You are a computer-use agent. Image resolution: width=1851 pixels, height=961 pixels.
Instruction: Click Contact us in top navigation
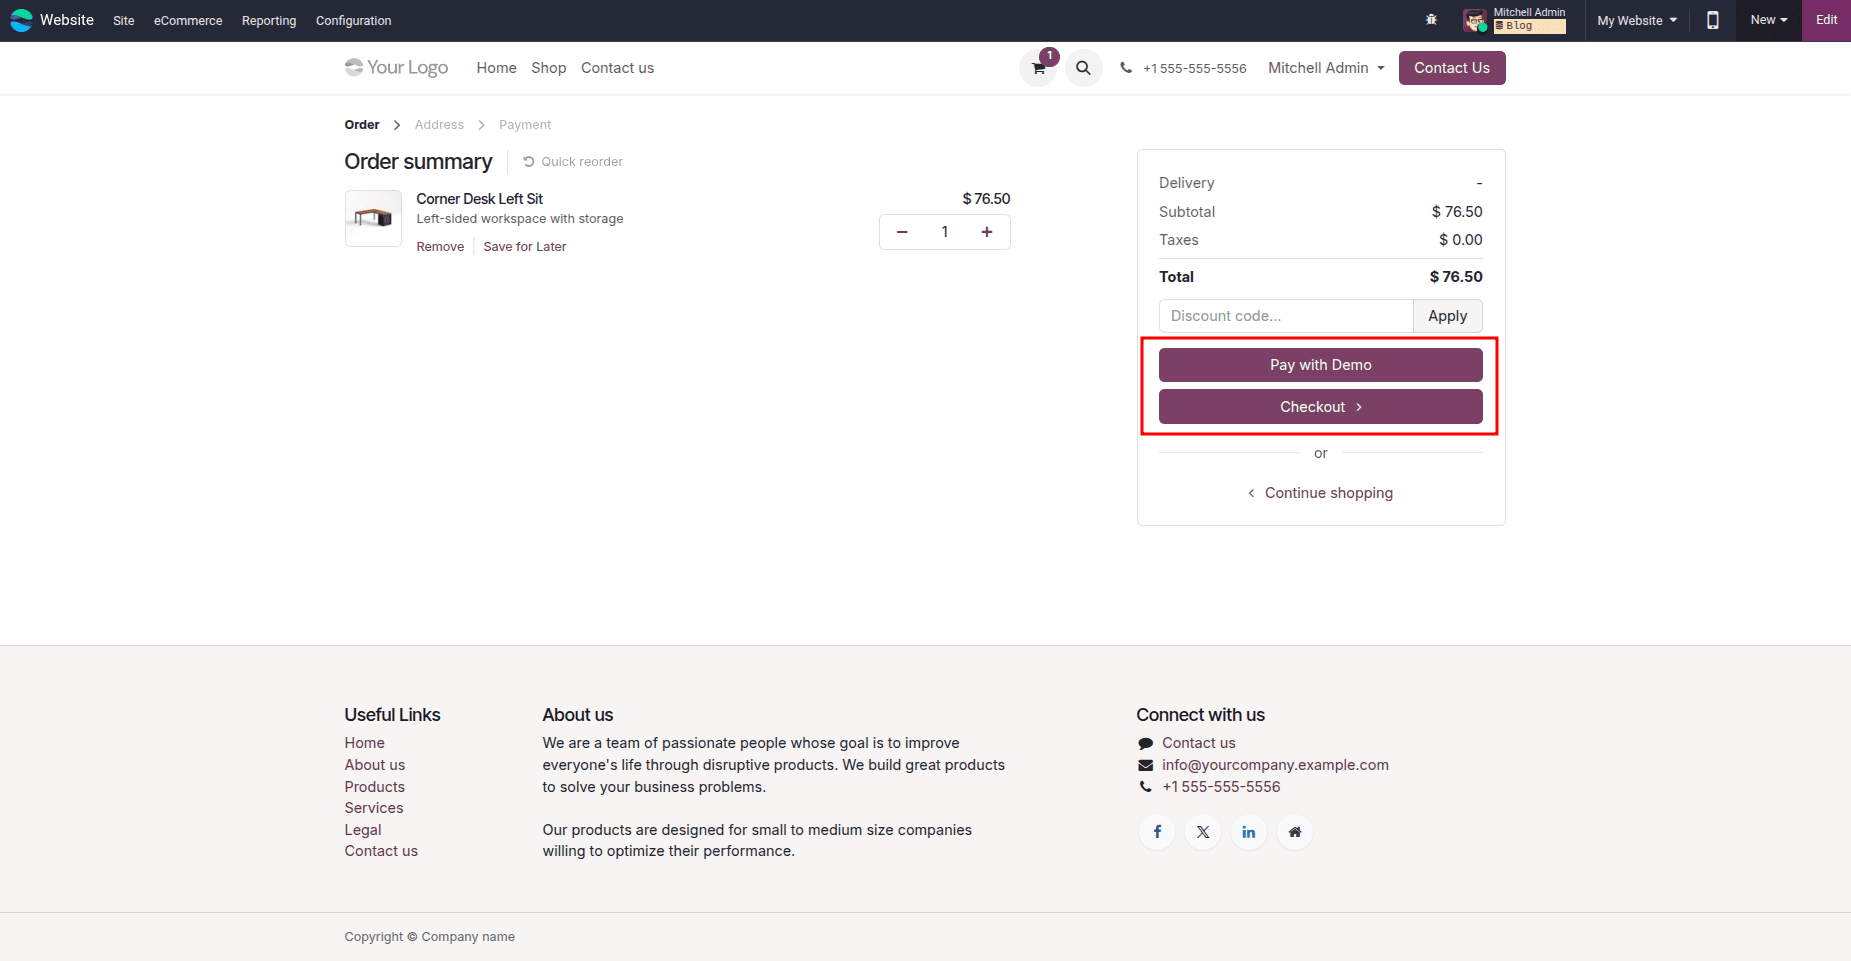coord(617,68)
